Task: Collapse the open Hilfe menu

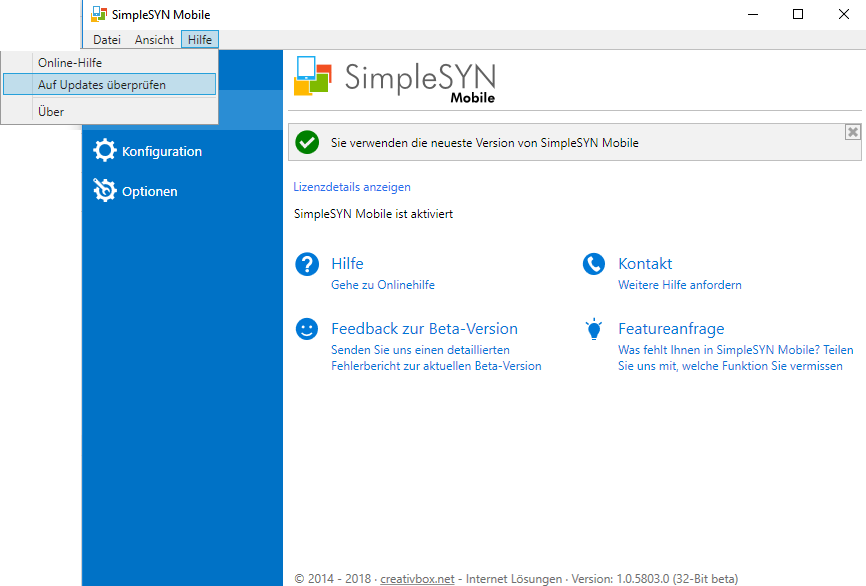Action: 200,40
